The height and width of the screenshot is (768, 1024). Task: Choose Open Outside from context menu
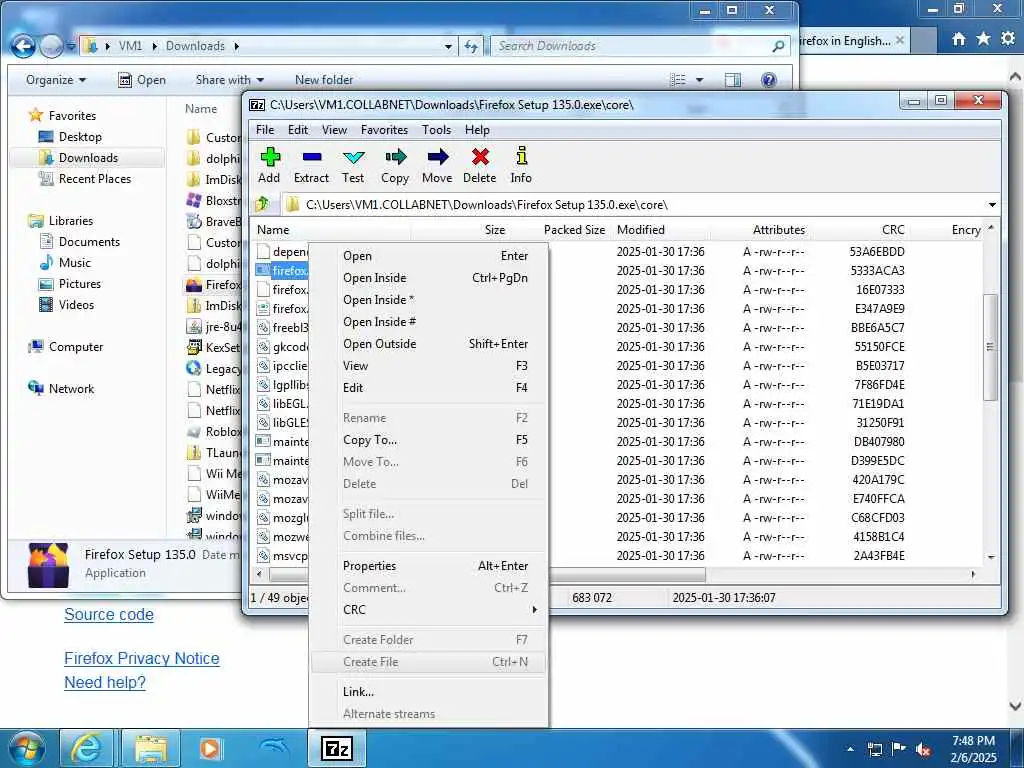pyautogui.click(x=379, y=344)
